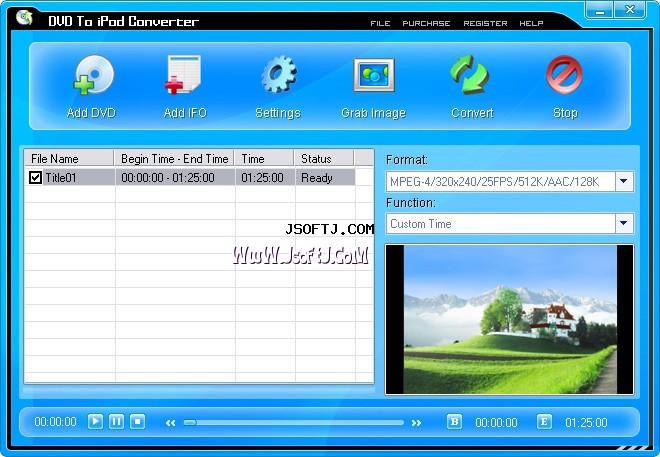Pause the video preview
Screen dimensions: 660x457
click(x=116, y=421)
